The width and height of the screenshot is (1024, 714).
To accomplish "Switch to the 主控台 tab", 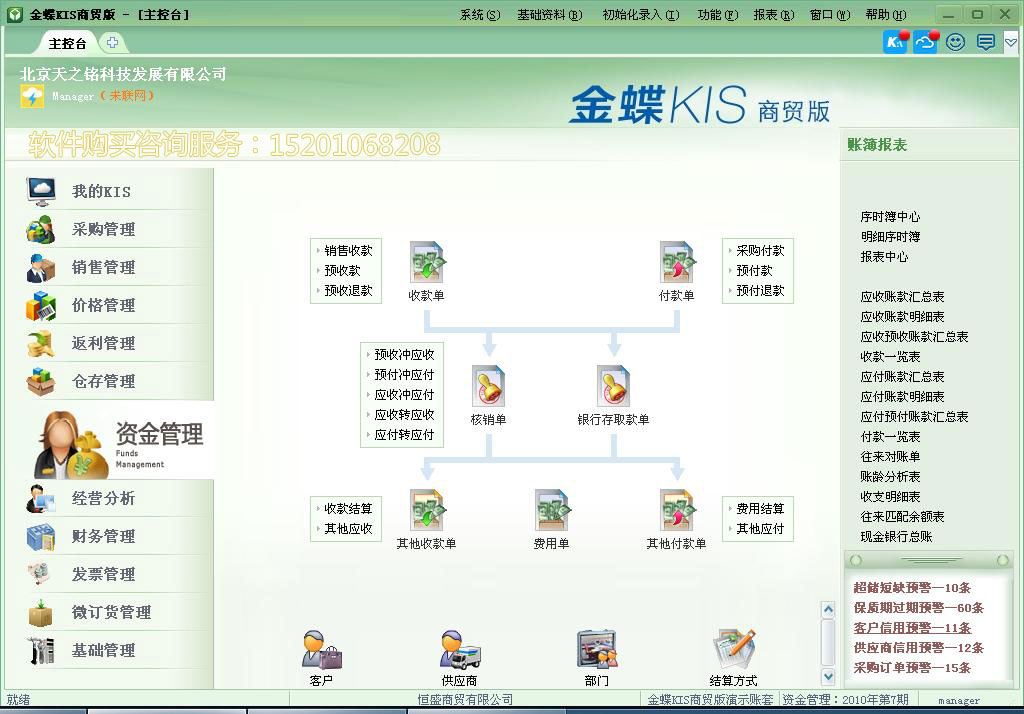I will 66,43.
